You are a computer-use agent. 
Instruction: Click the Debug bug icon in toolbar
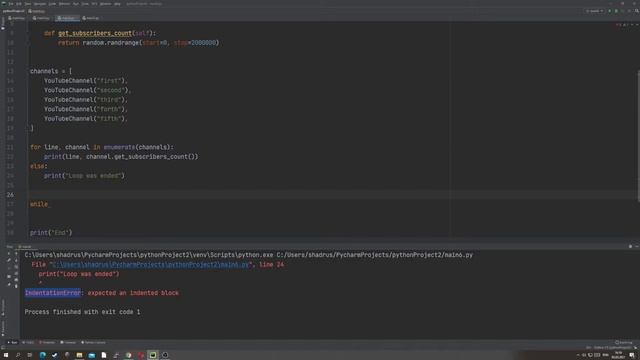[x=616, y=11]
